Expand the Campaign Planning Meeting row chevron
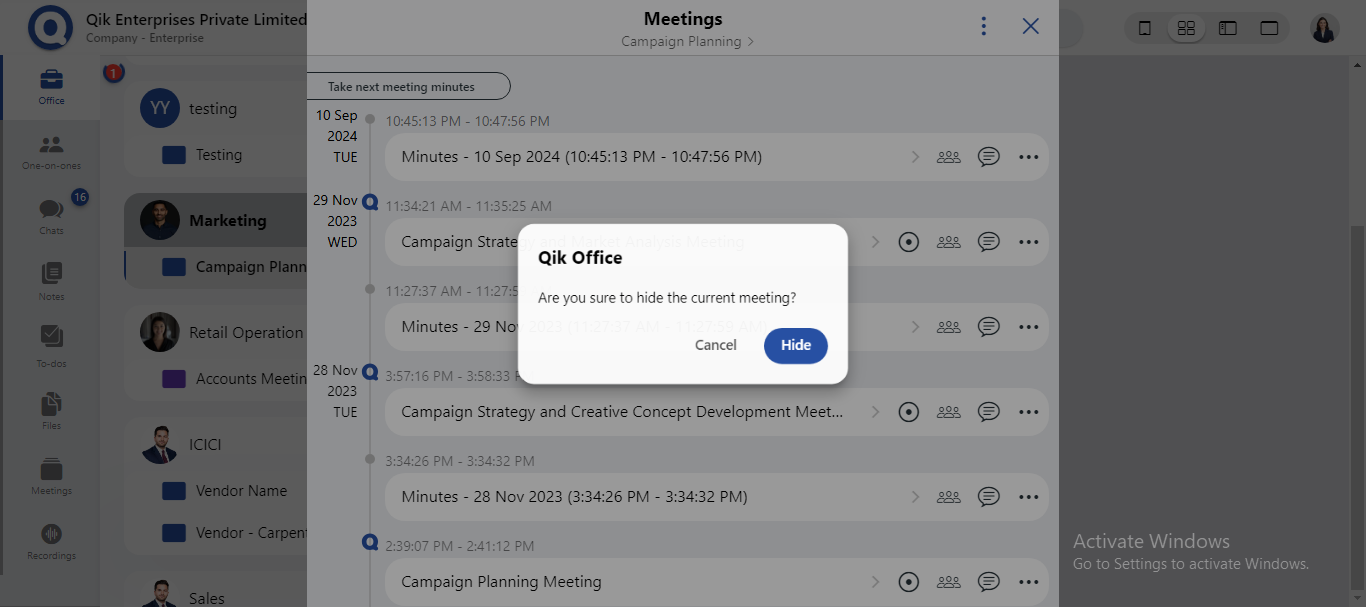 coord(875,582)
